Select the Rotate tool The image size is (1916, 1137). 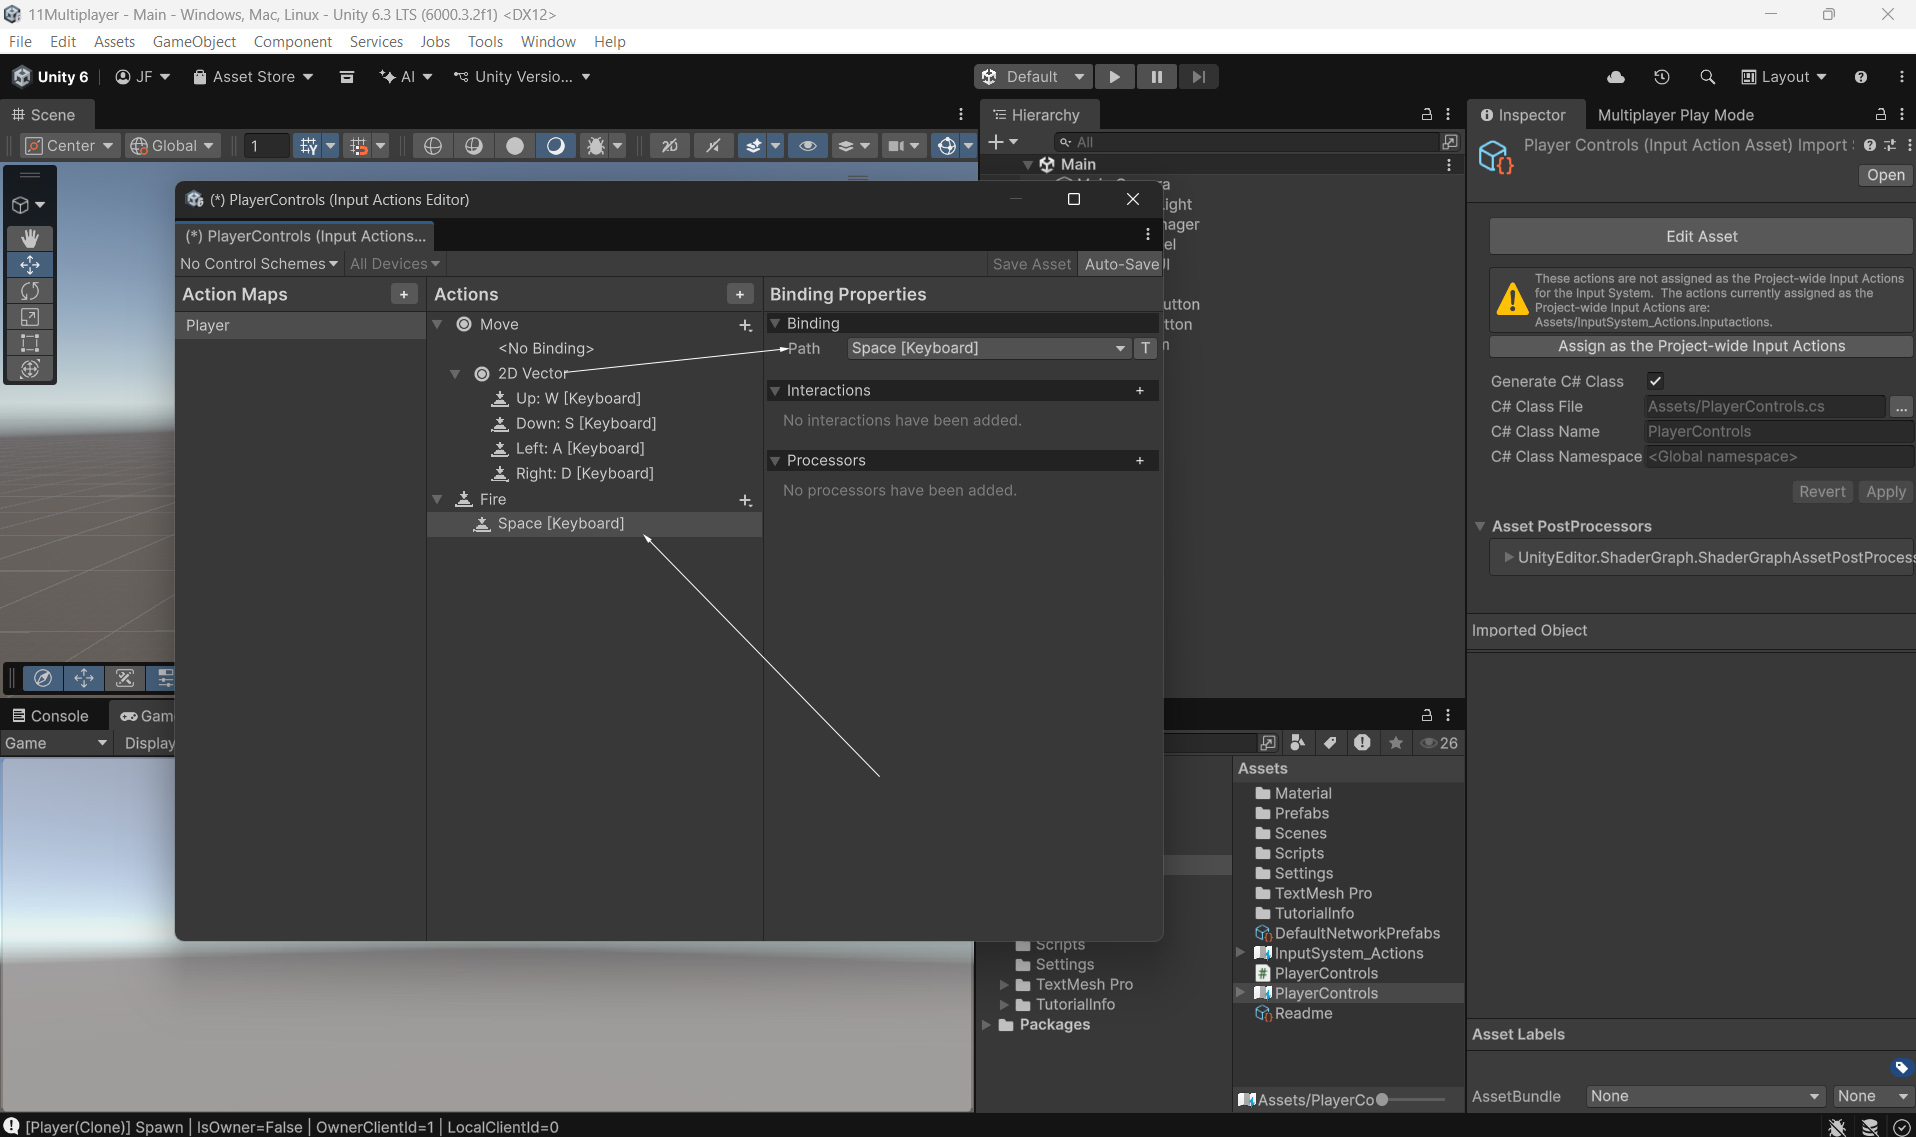point(30,291)
